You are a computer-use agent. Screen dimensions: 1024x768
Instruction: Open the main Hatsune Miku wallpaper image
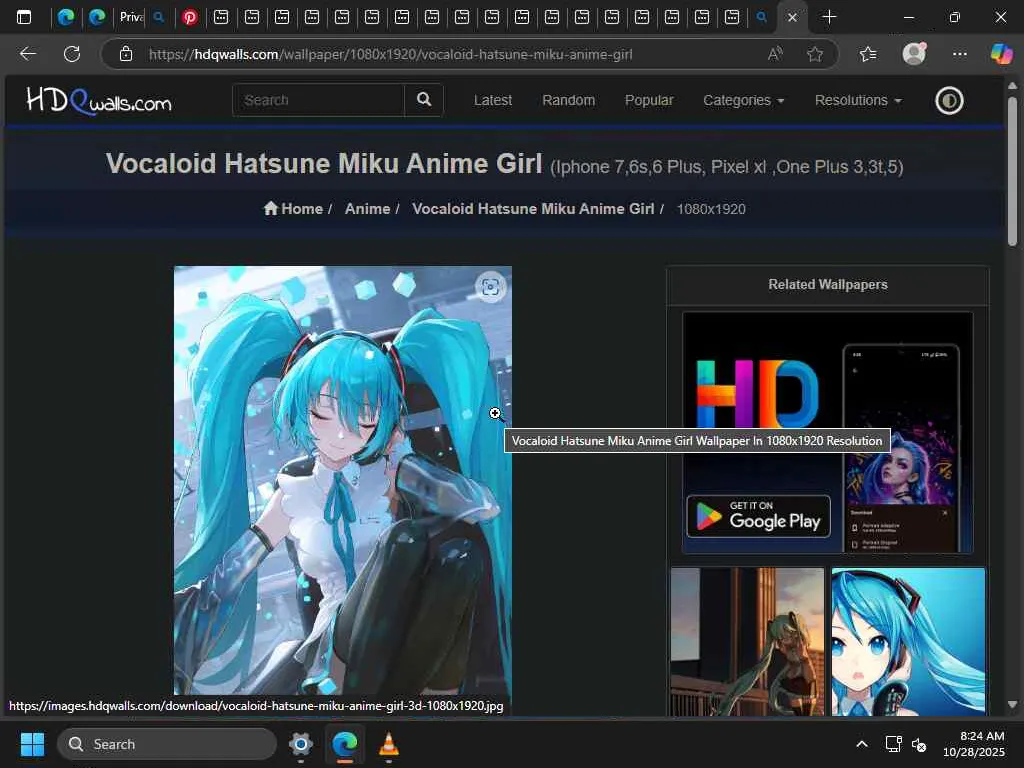tap(342, 480)
